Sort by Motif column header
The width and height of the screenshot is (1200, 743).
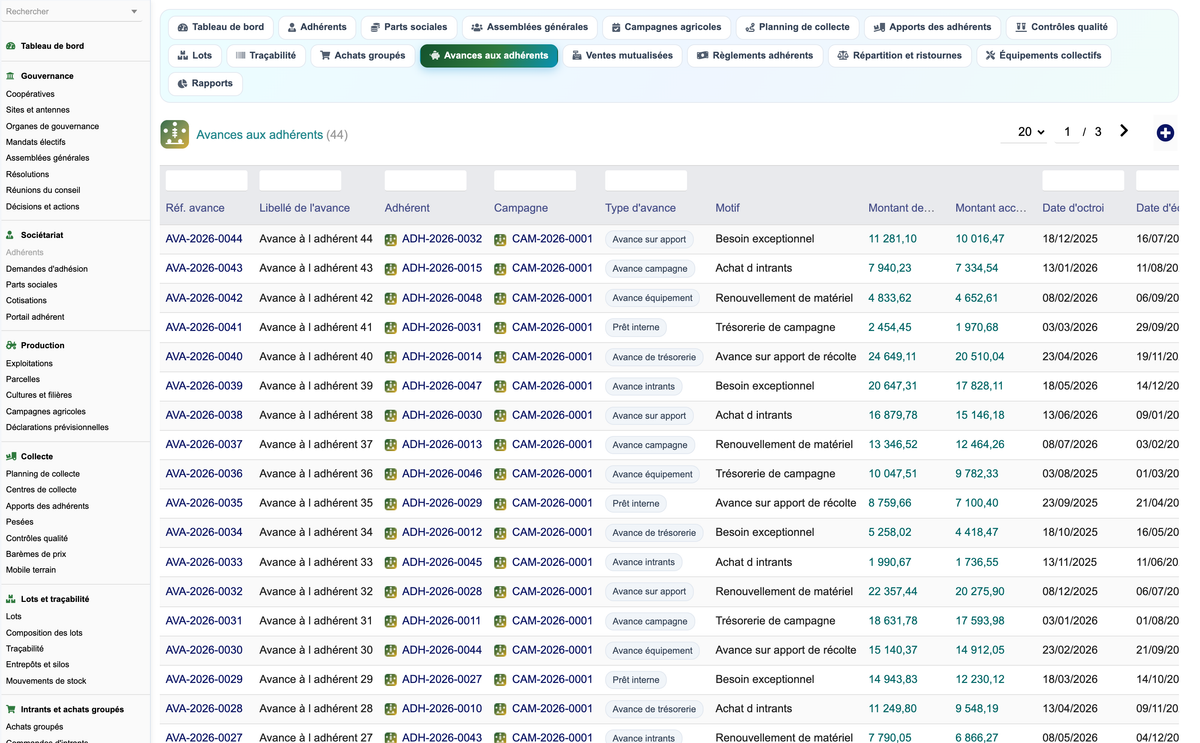point(728,208)
